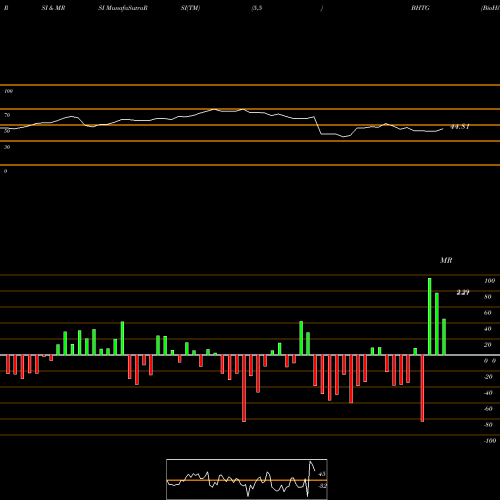This screenshot has width=500, height=500.
Task: Click the MR axis label -60
Action: point(488,409)
